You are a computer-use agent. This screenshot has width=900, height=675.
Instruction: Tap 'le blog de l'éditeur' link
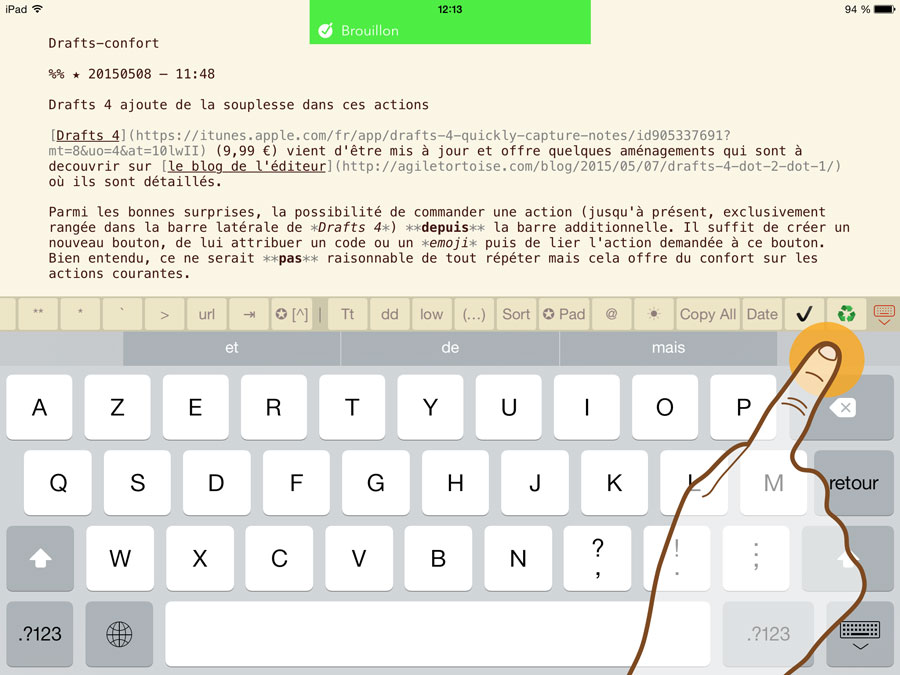(246, 166)
